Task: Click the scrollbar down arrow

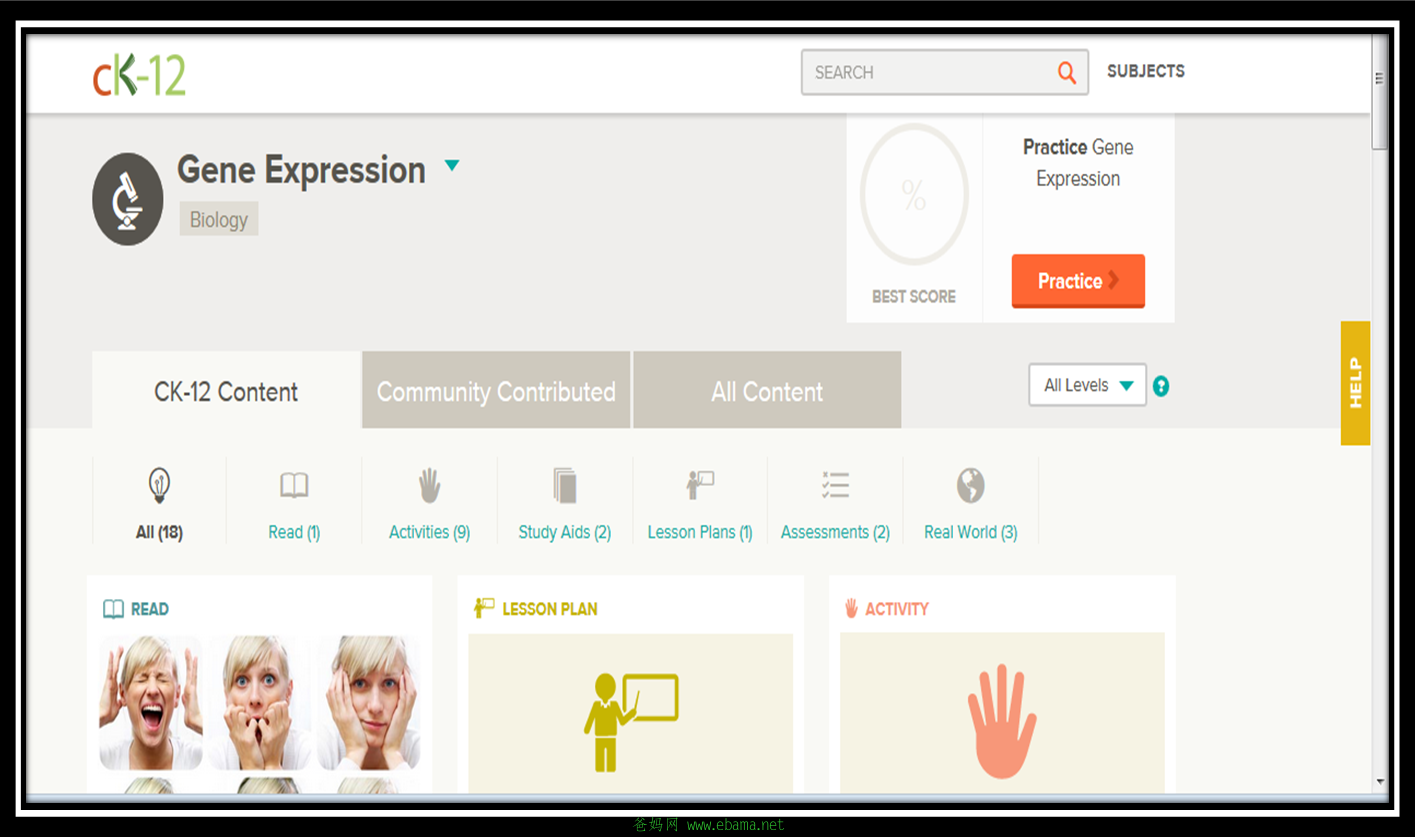Action: 1380,782
